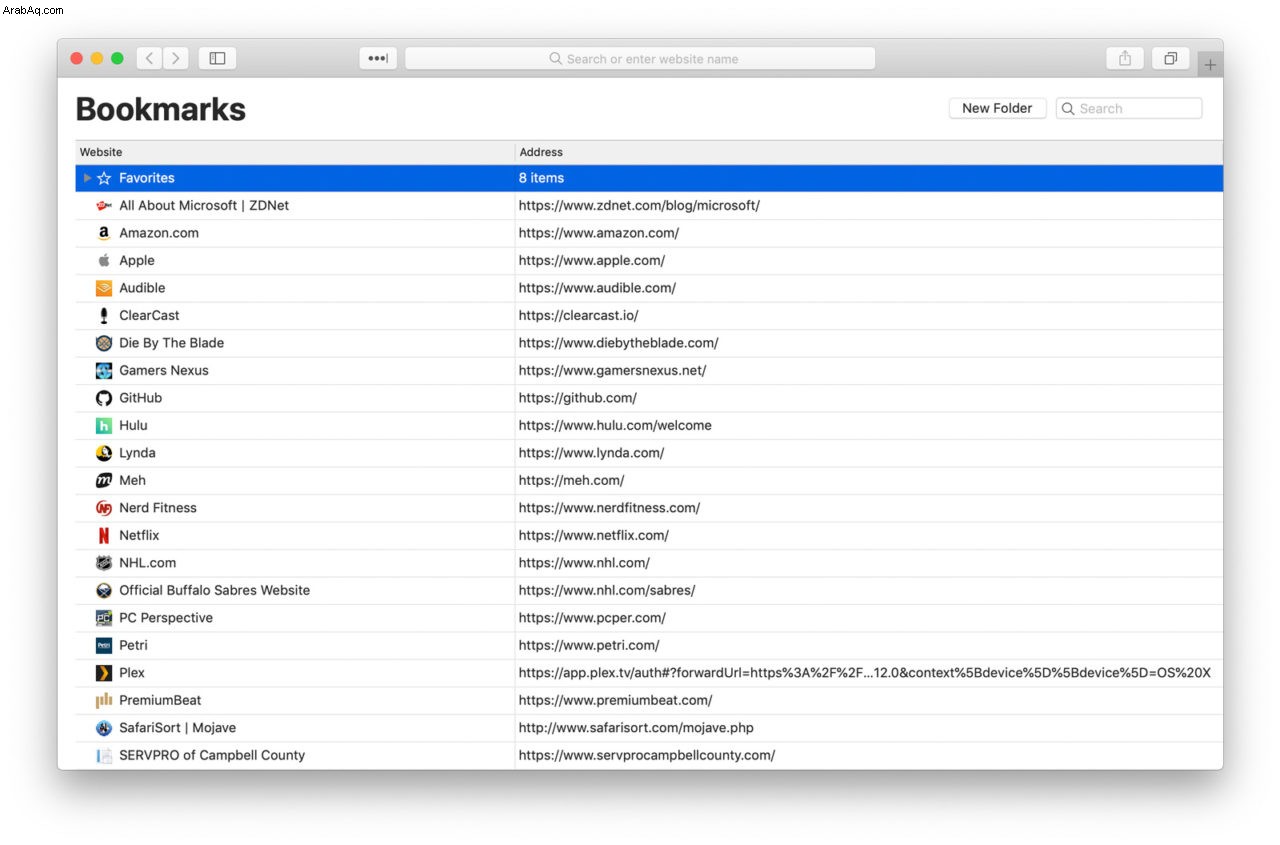Screen dimensions: 1280x845
Task: Click the bookmarks Search field
Action: [x=1129, y=108]
